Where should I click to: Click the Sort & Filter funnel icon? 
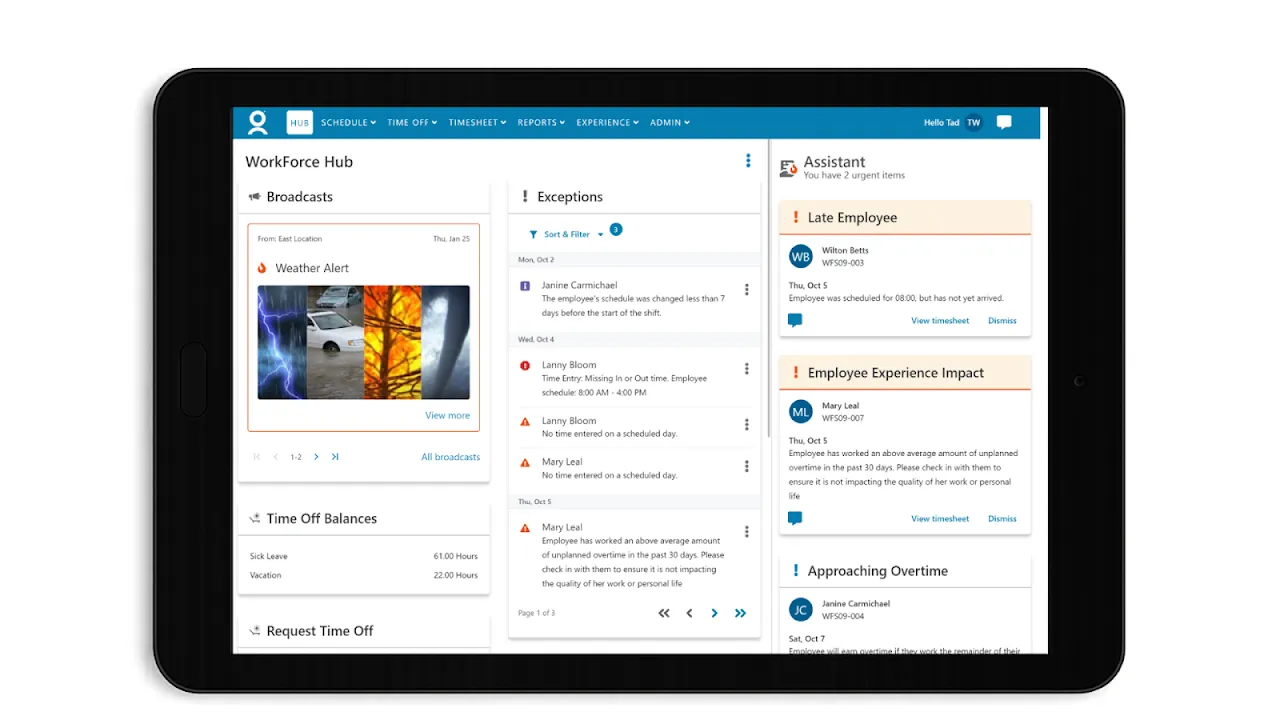click(x=533, y=235)
